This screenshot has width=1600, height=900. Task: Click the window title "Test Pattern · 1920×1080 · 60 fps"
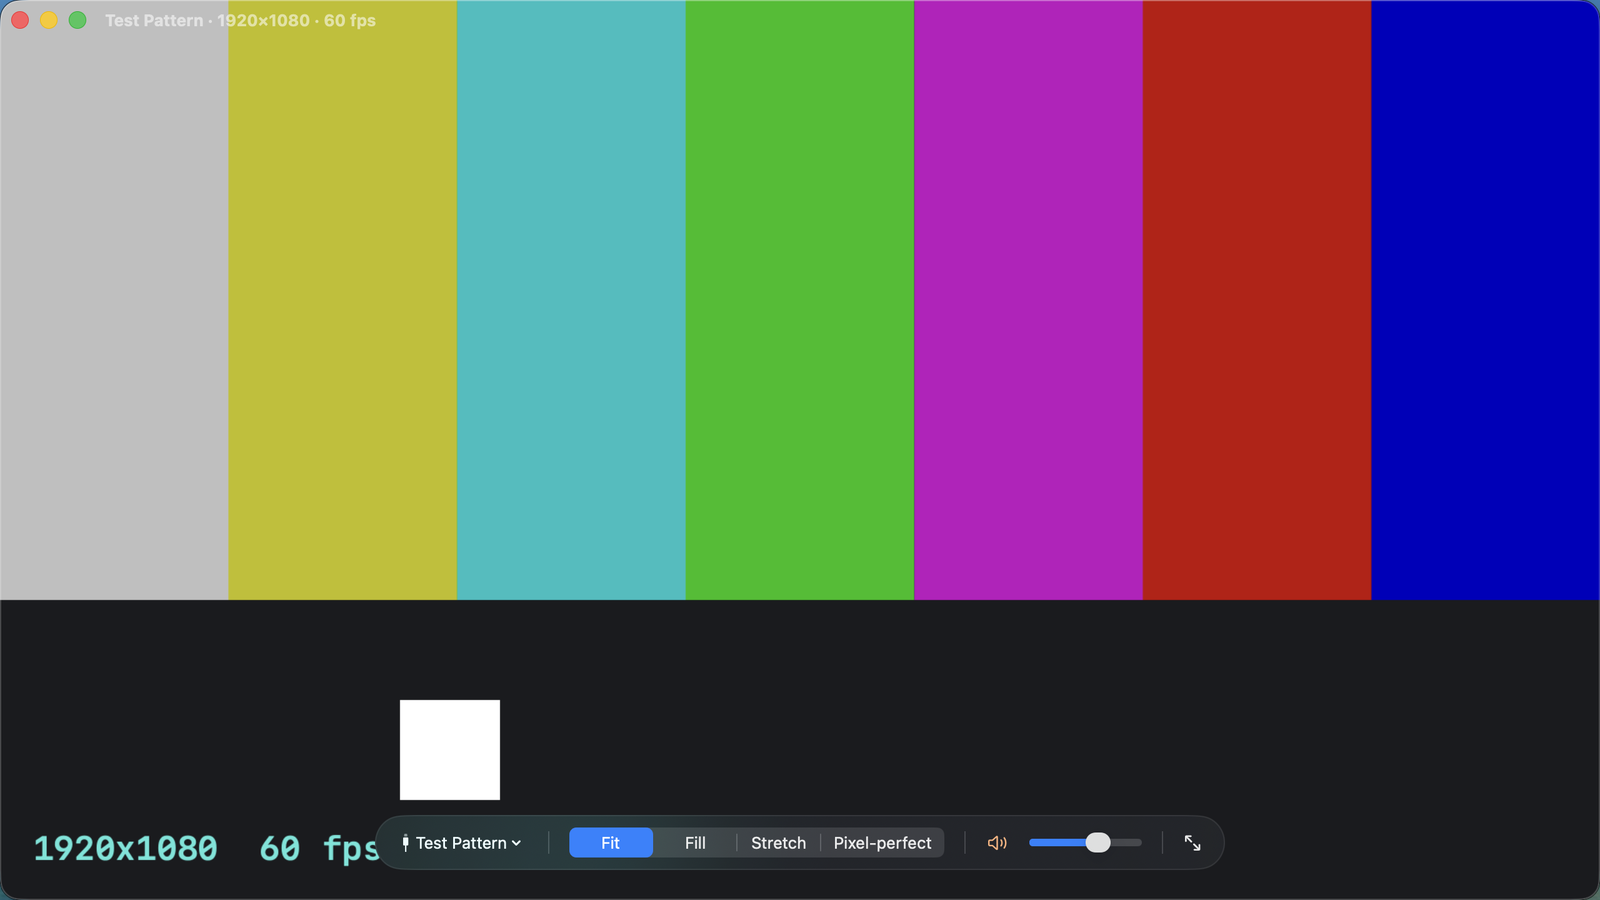tap(240, 20)
